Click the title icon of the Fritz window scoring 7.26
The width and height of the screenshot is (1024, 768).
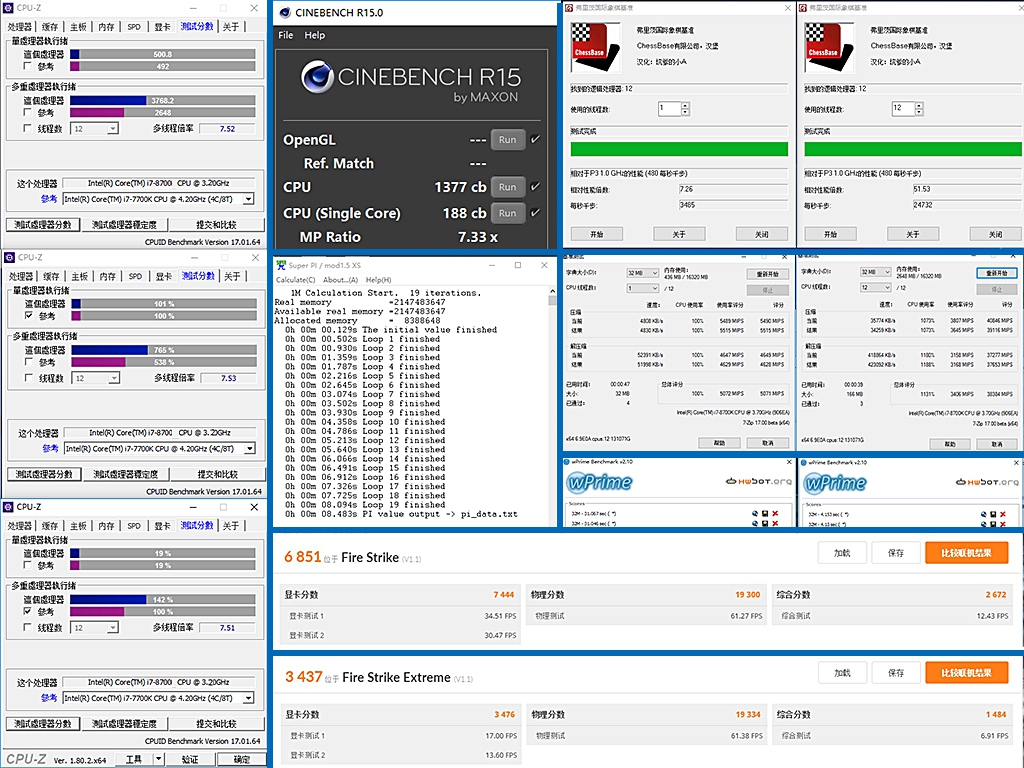(569, 8)
